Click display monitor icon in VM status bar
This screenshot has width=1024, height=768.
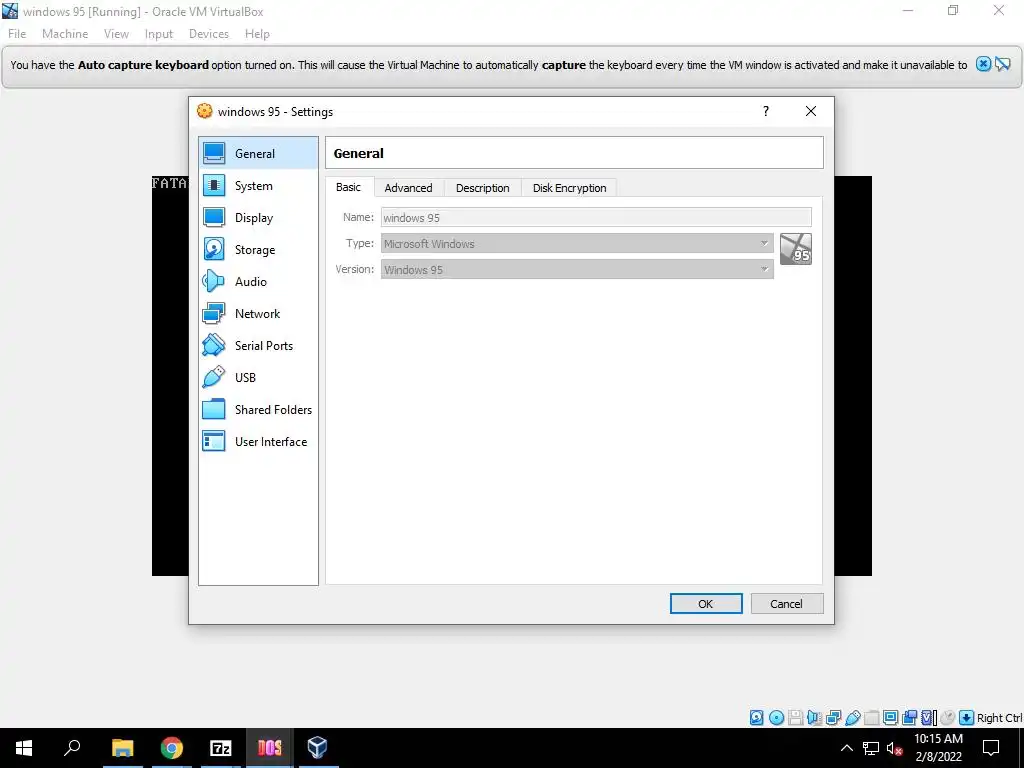click(891, 718)
